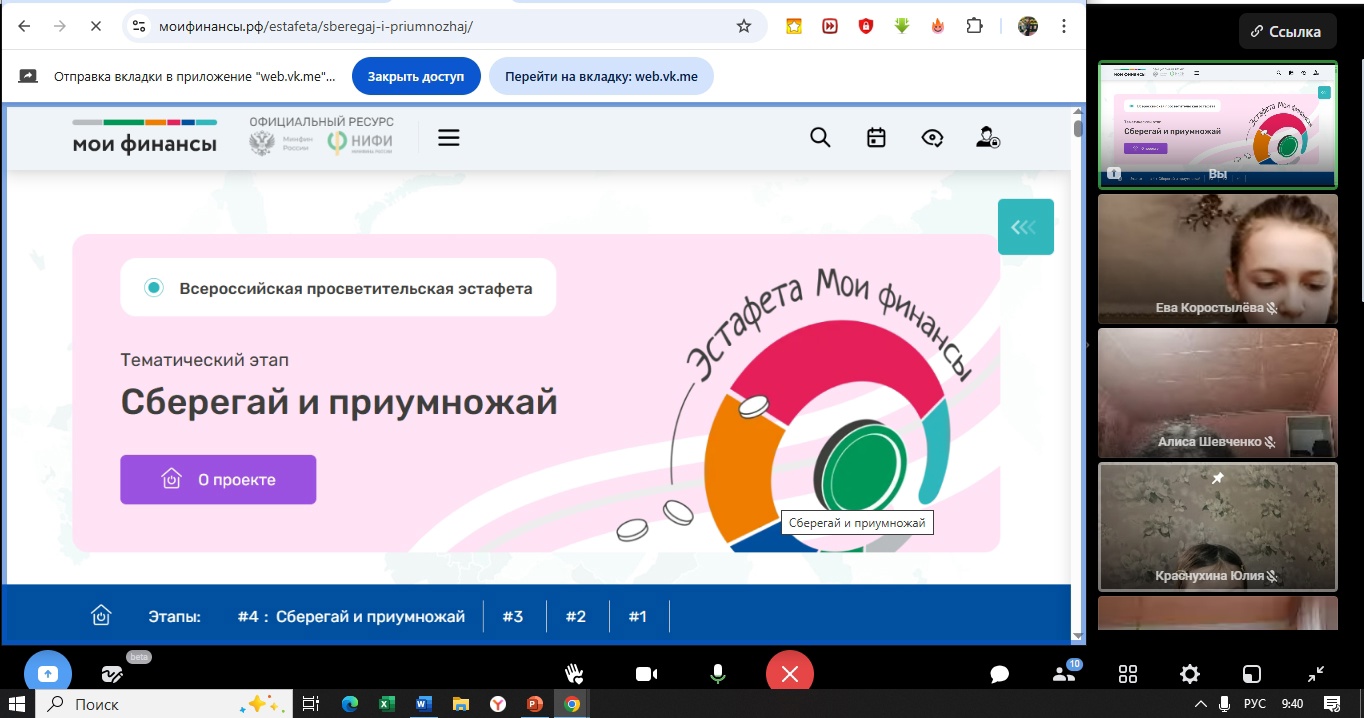Open the red fast-forward extension icon
The height and width of the screenshot is (718, 1364).
click(x=830, y=27)
